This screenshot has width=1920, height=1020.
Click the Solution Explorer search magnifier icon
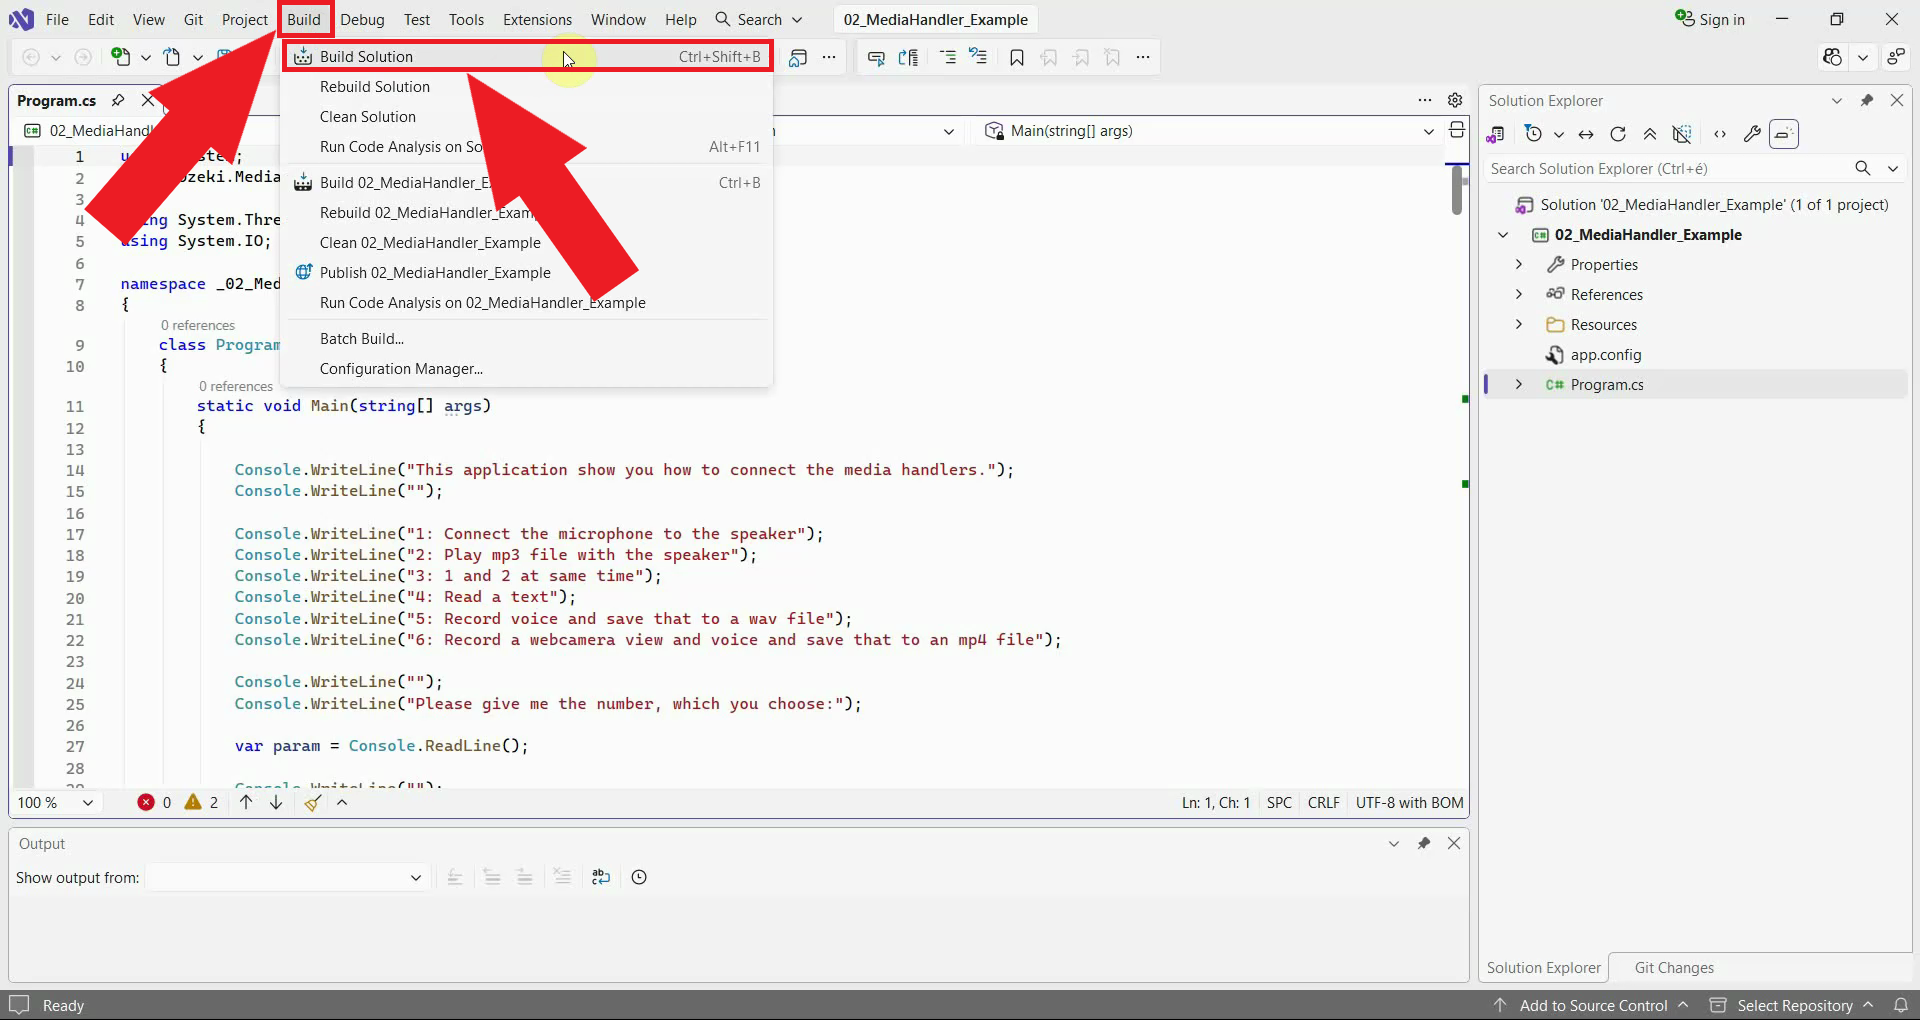point(1862,169)
